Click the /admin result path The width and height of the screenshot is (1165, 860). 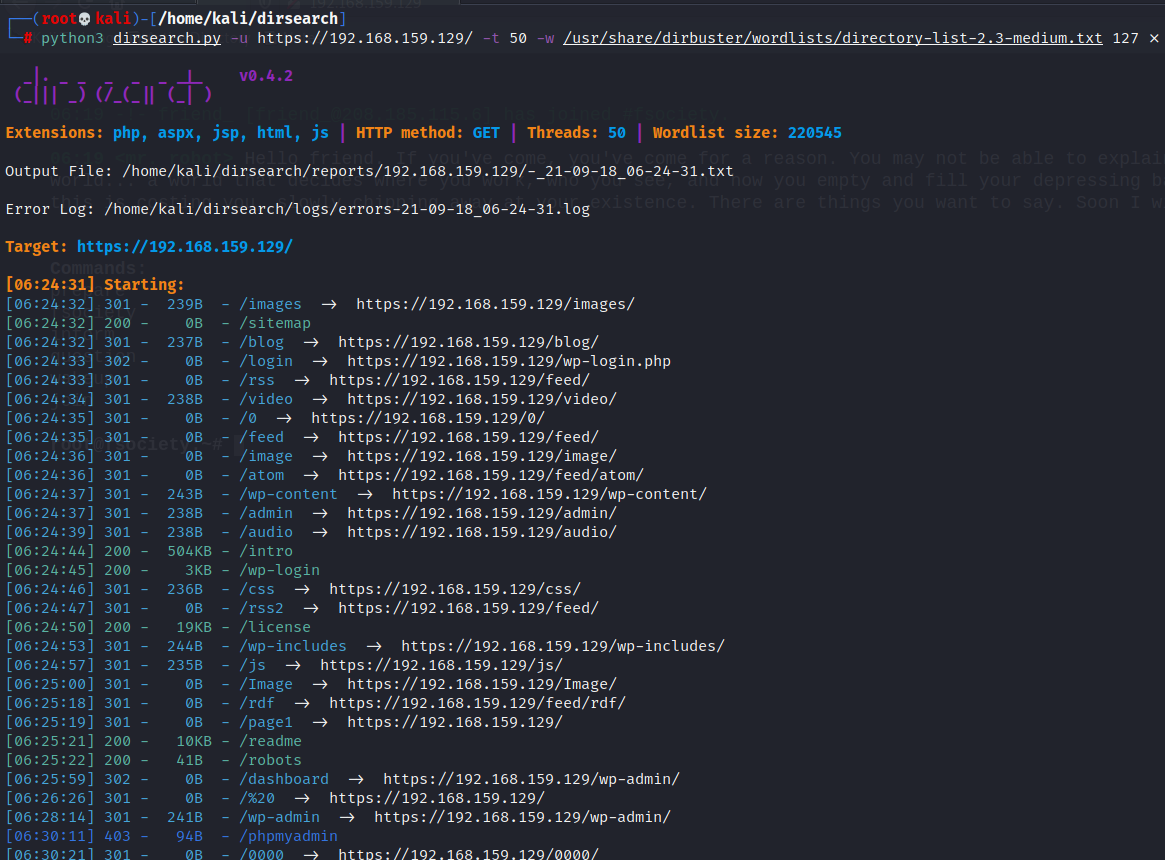pos(266,513)
